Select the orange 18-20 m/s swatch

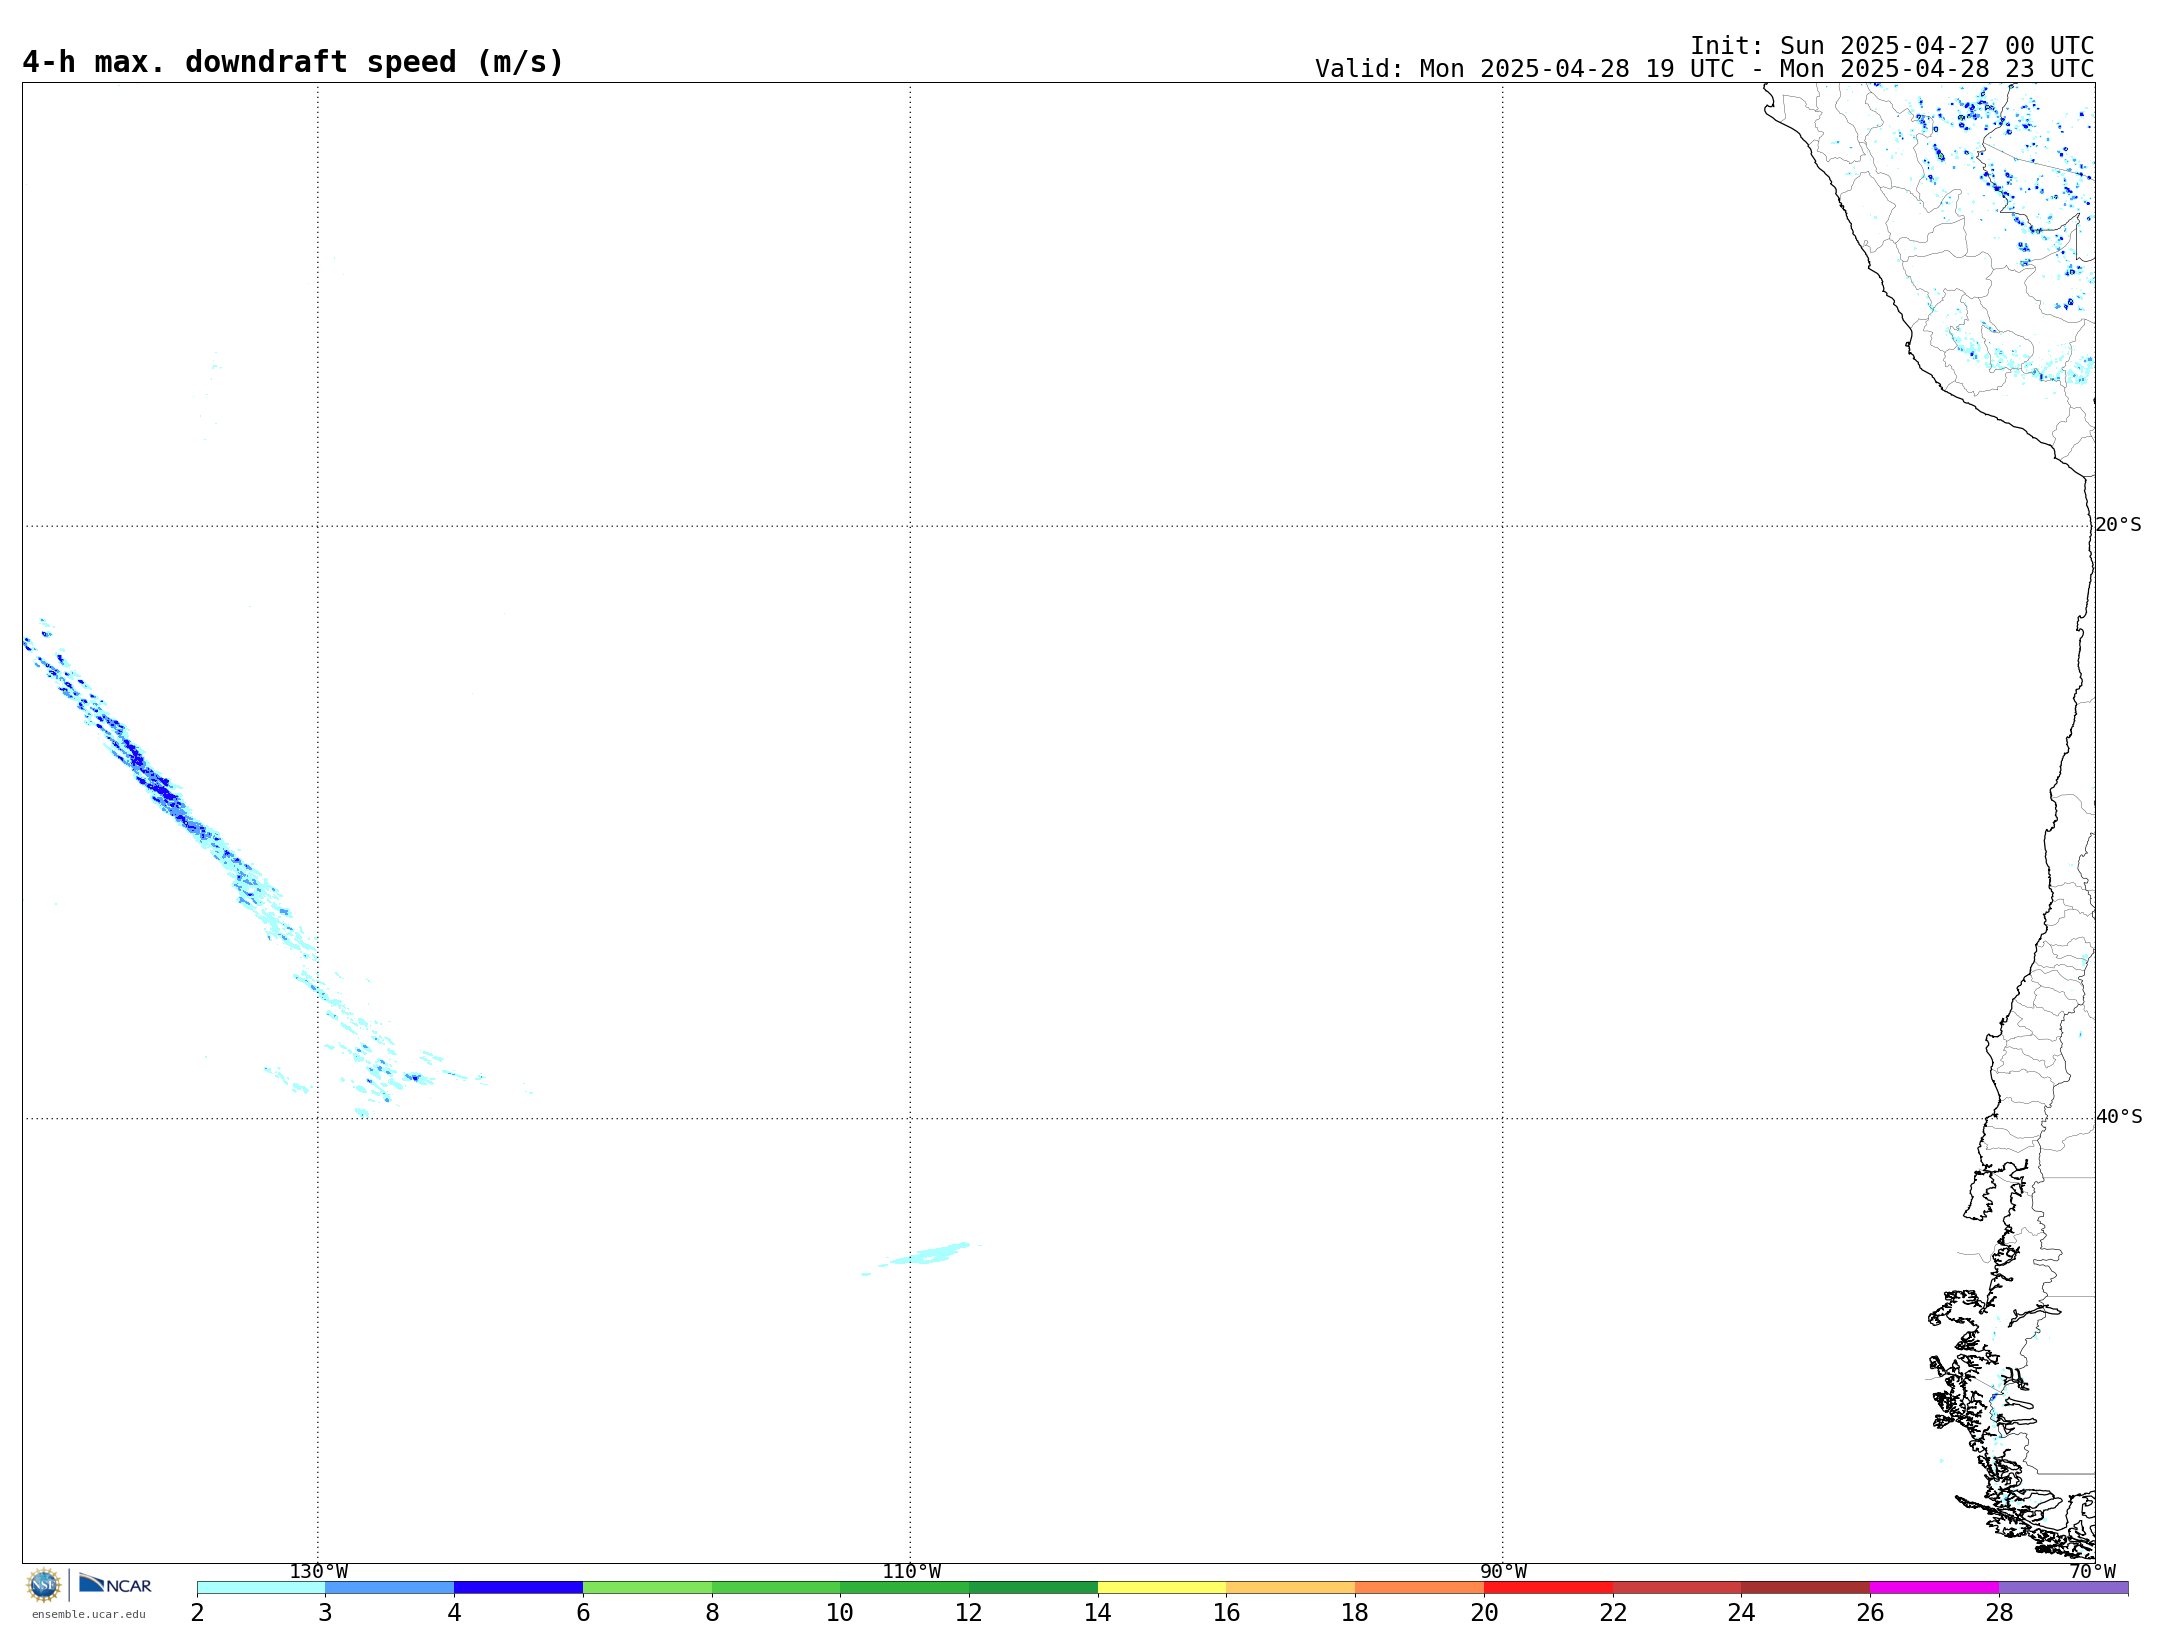coord(1419,1588)
